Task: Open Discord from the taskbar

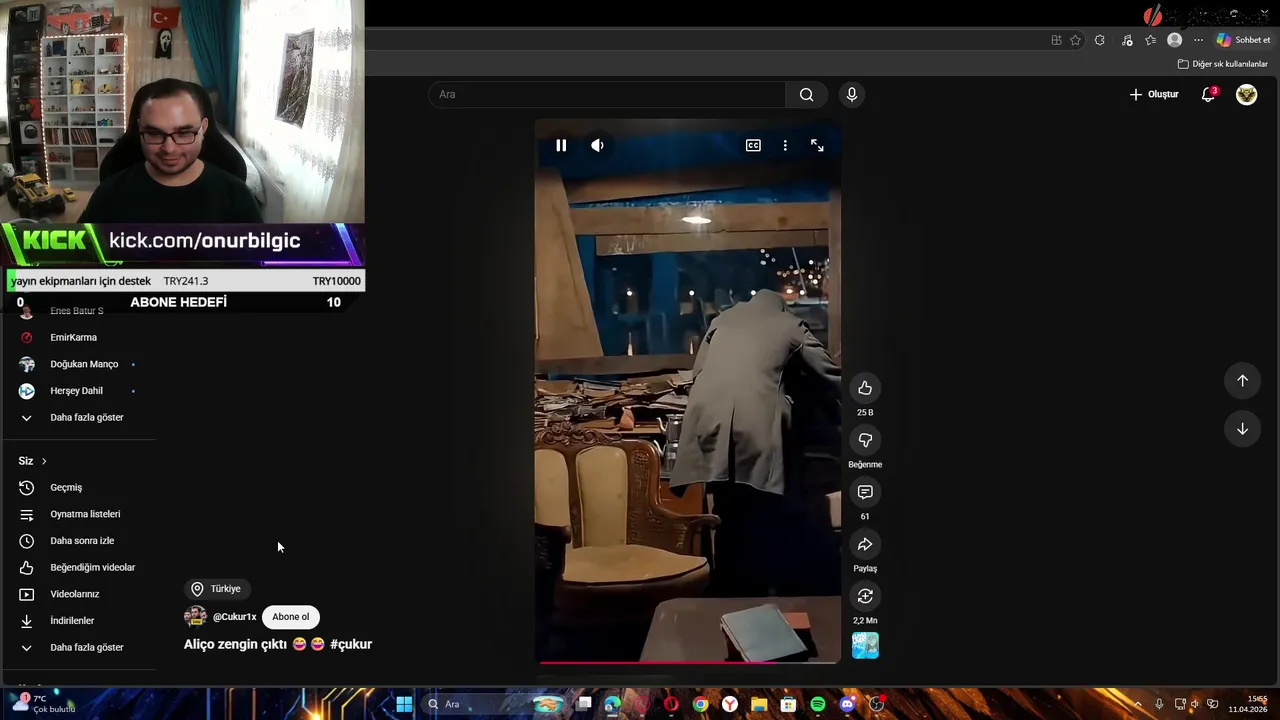Action: tap(847, 704)
